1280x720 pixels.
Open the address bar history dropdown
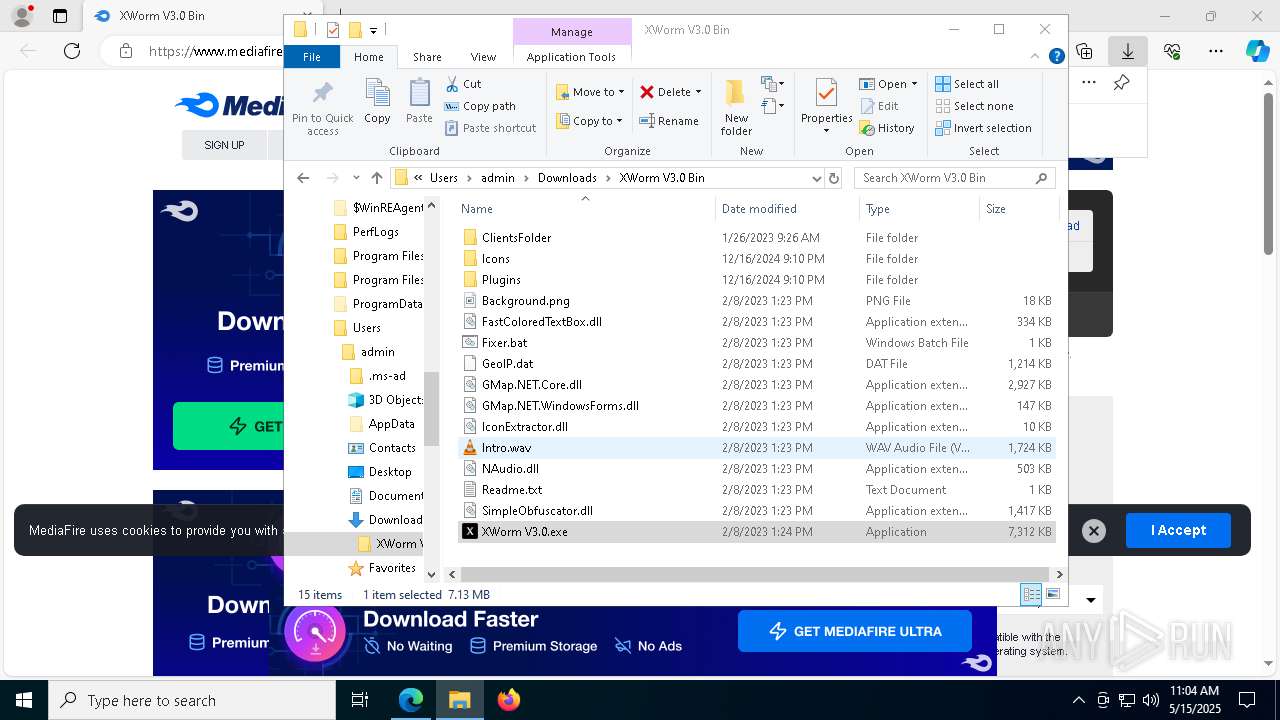[x=816, y=178]
